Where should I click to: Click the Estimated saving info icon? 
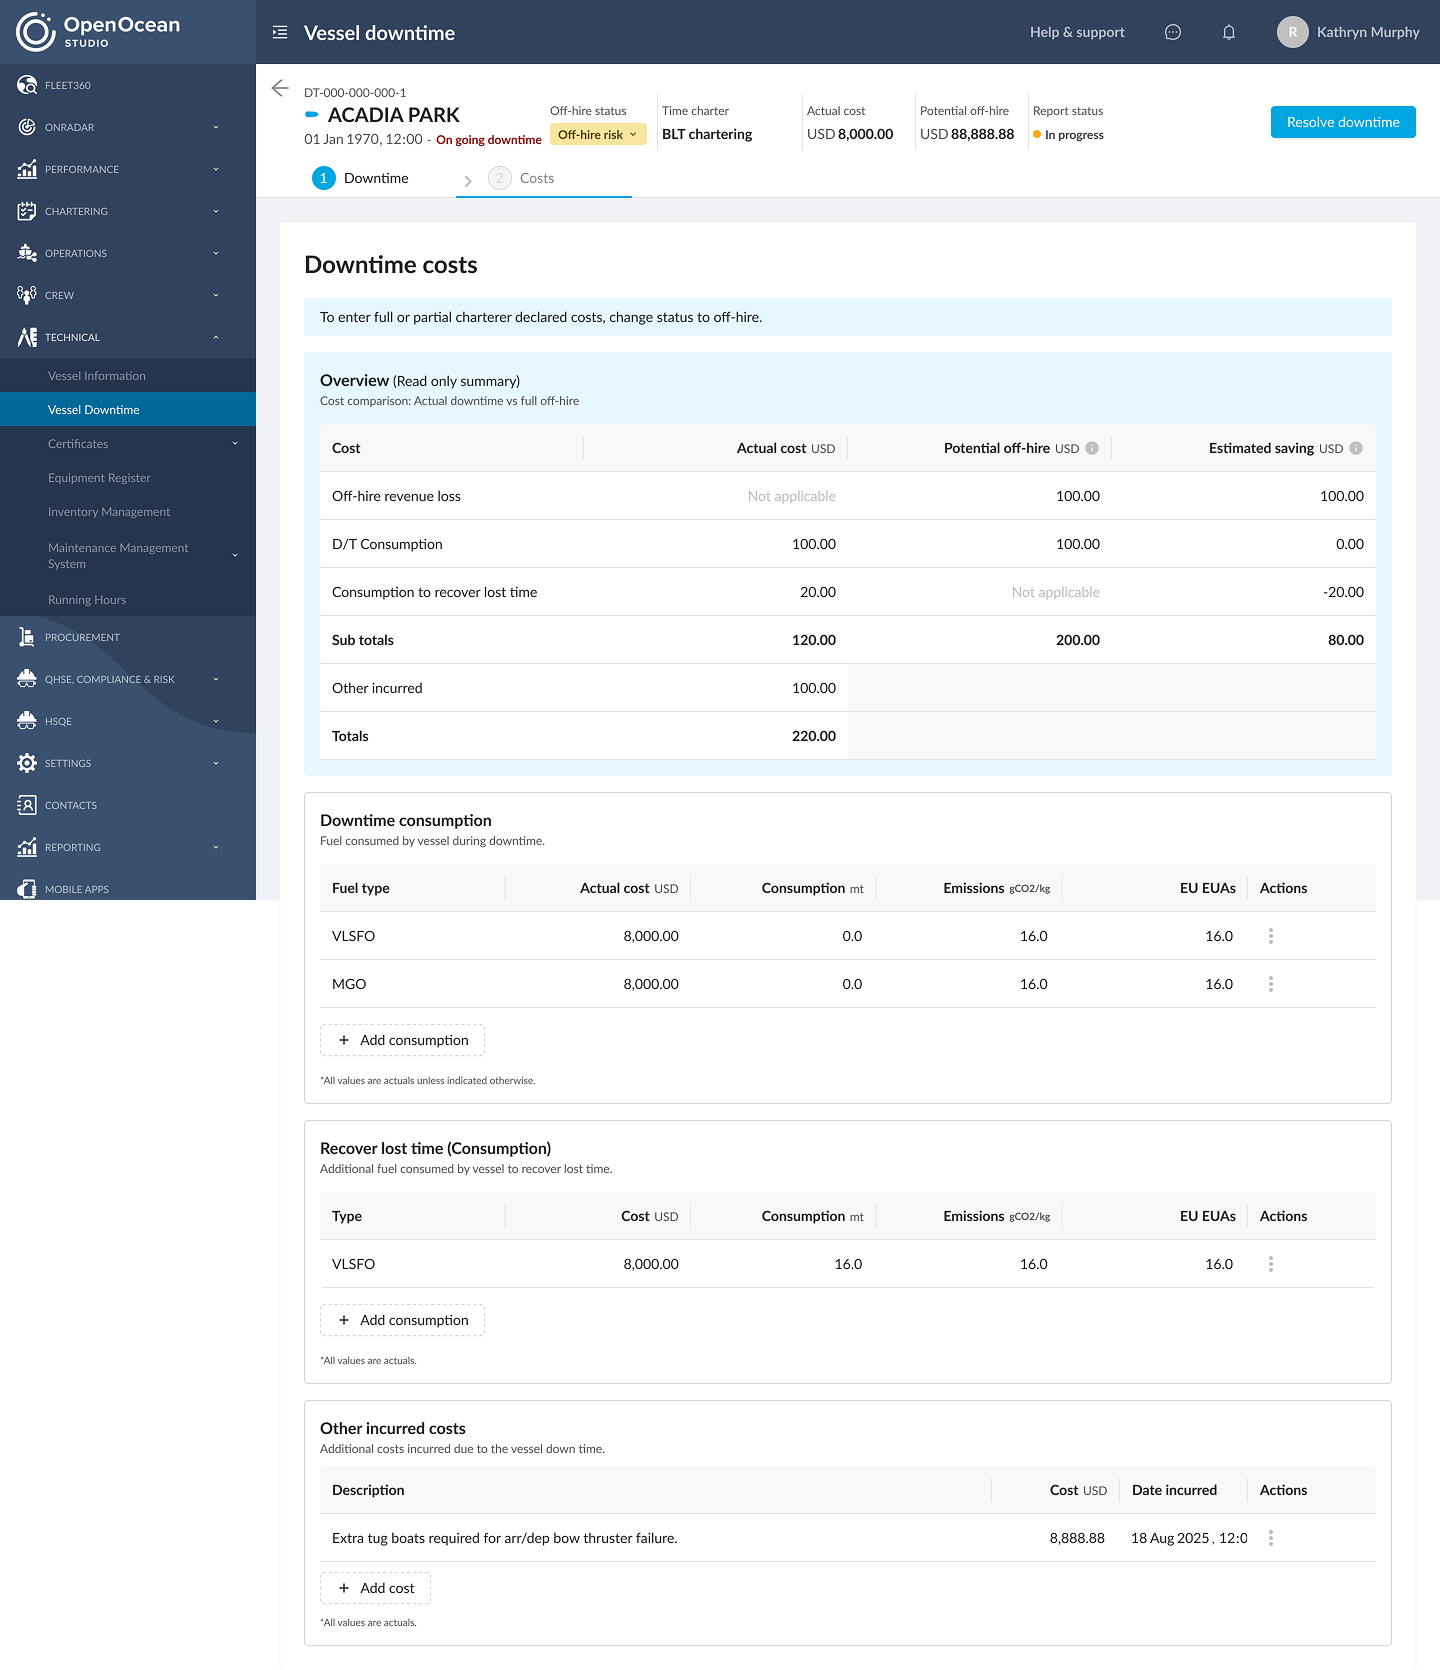click(1356, 448)
